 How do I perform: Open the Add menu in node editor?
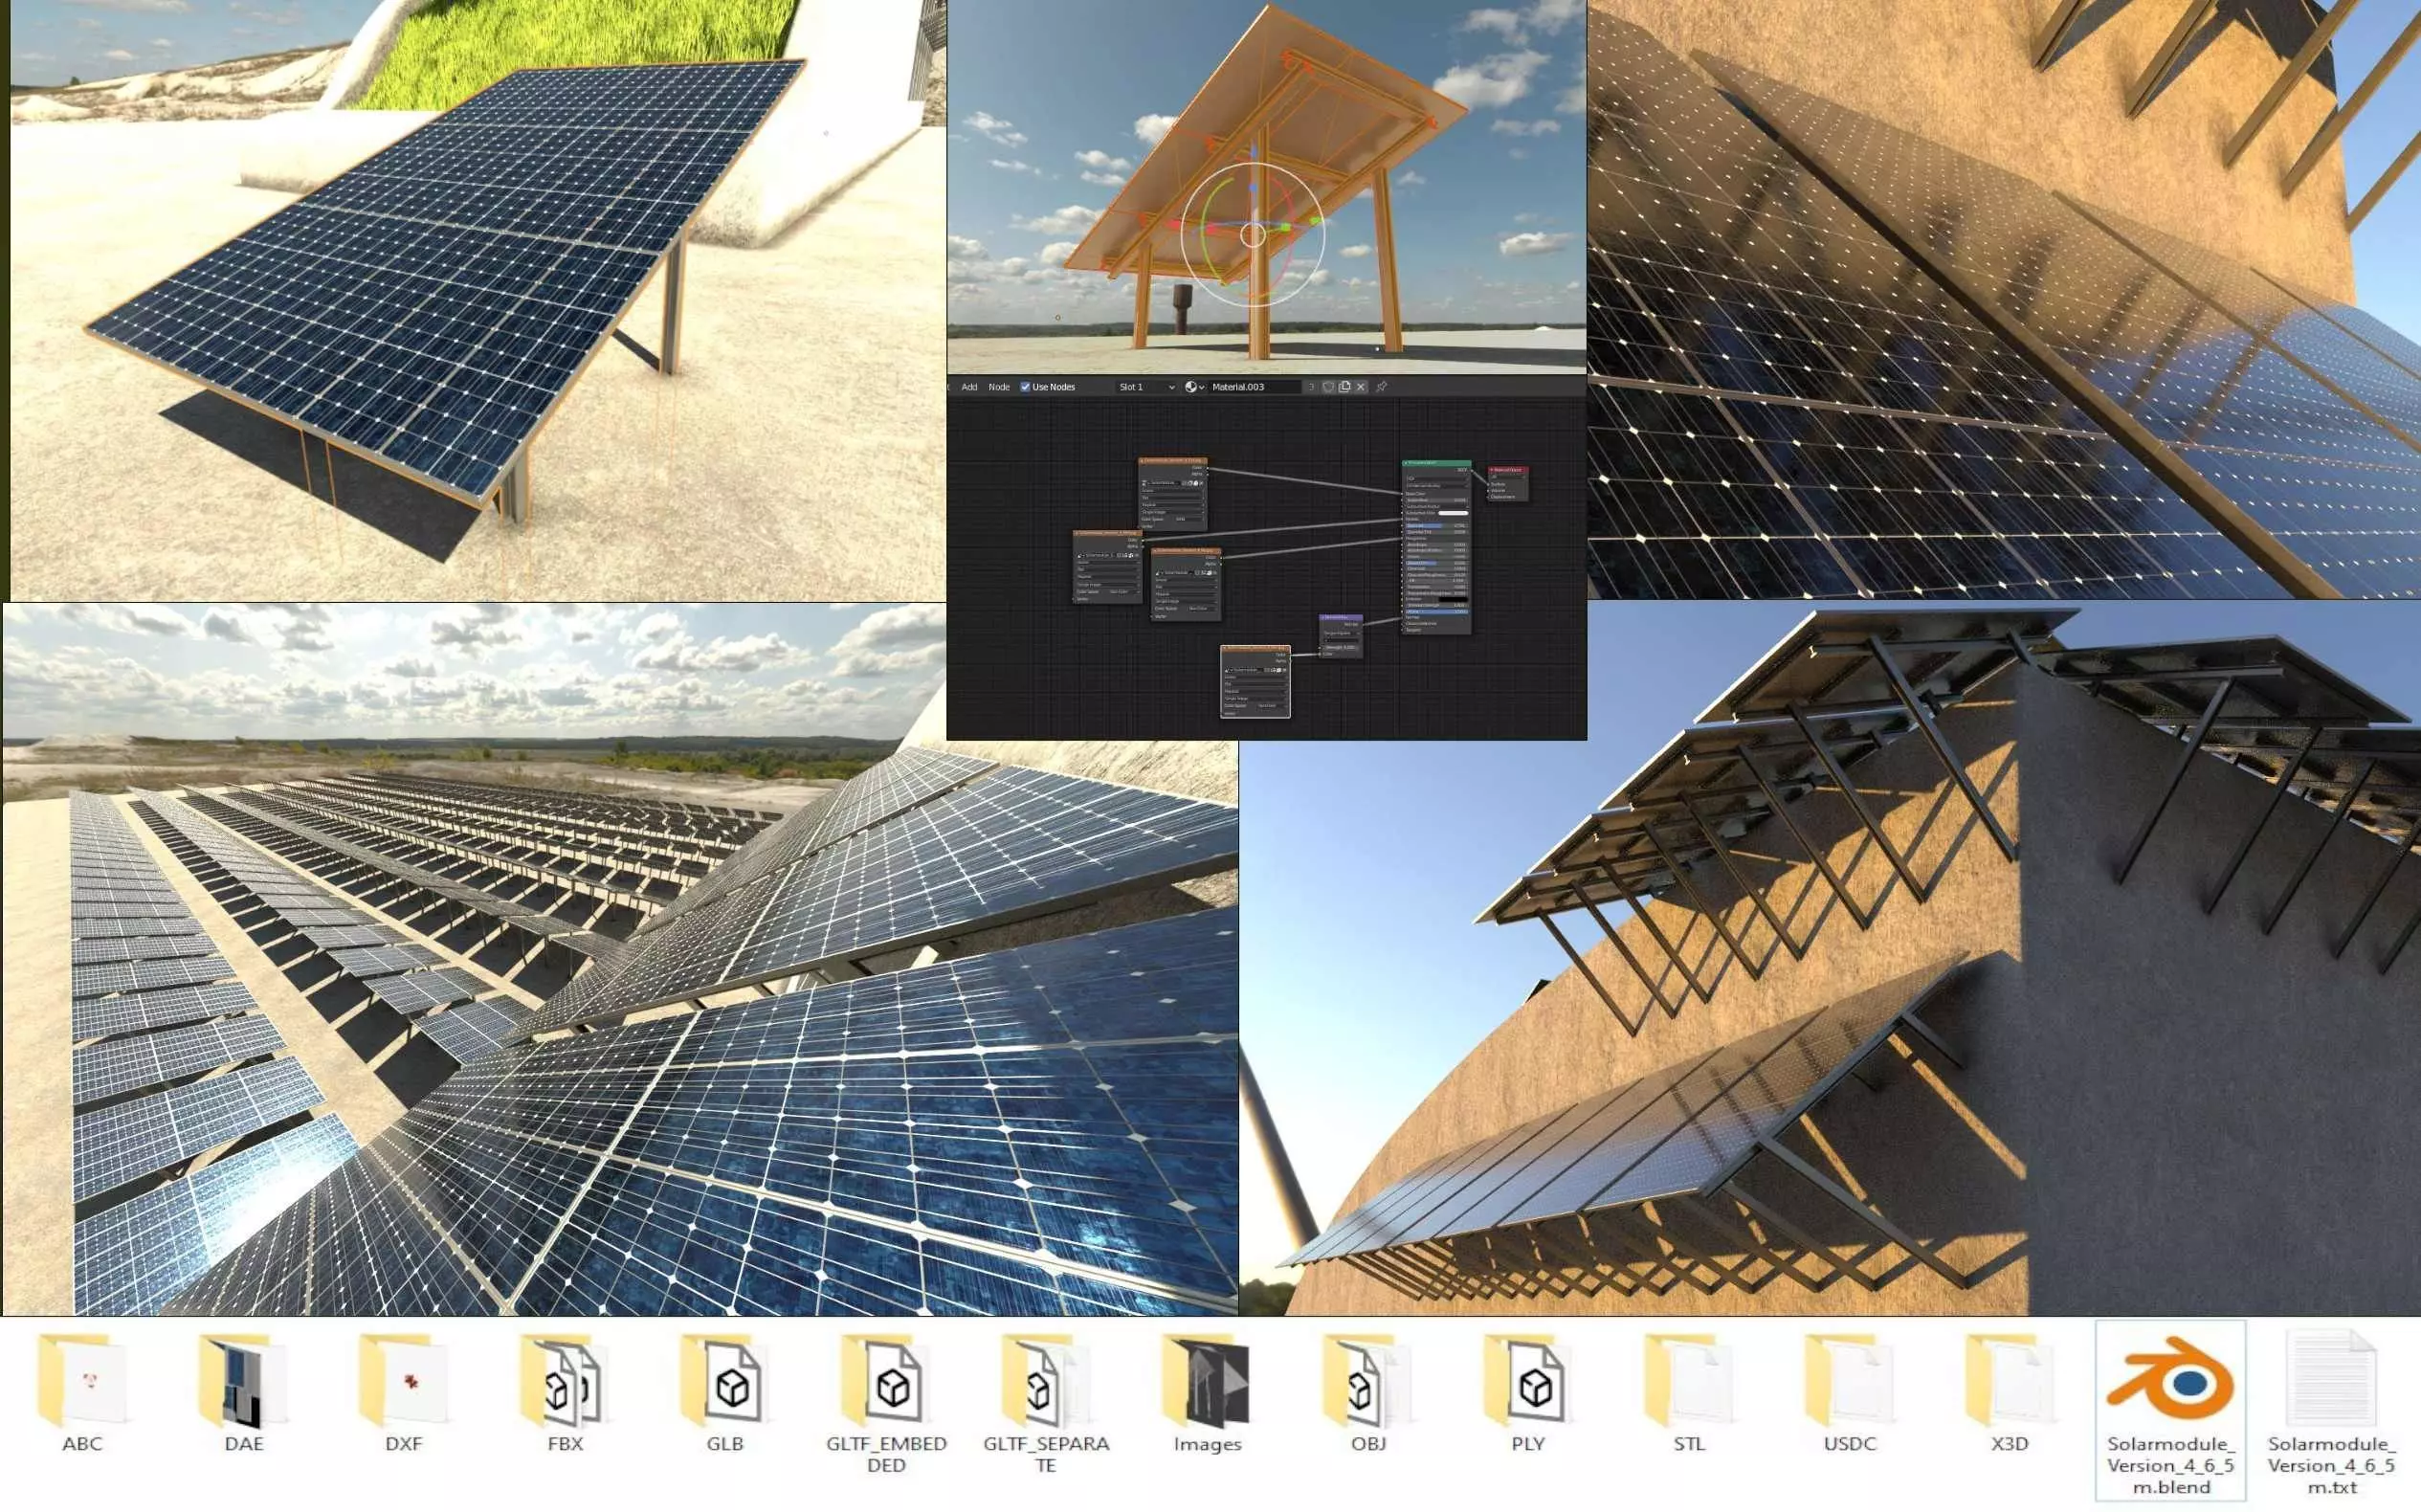pos(970,387)
